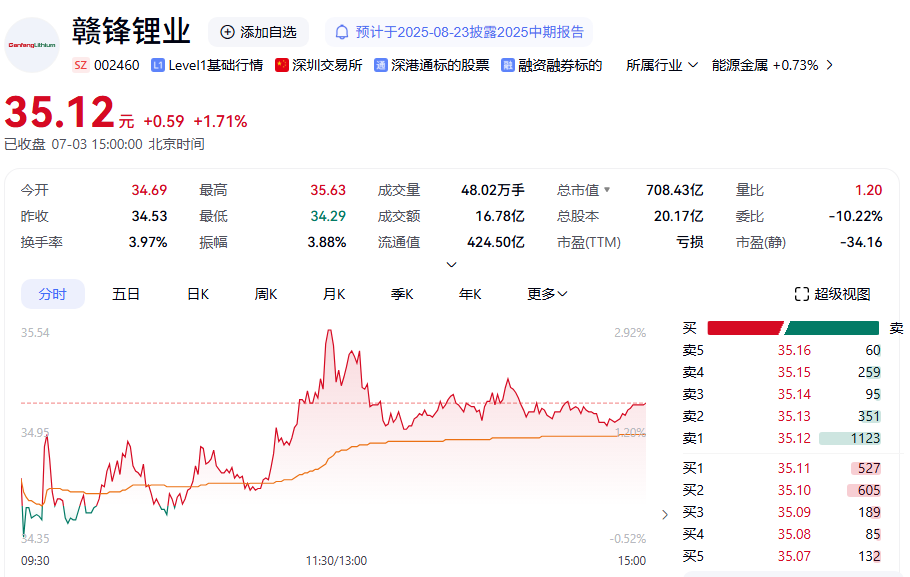
Task: Click the 成交额 value 16.78亿
Action: click(x=500, y=216)
